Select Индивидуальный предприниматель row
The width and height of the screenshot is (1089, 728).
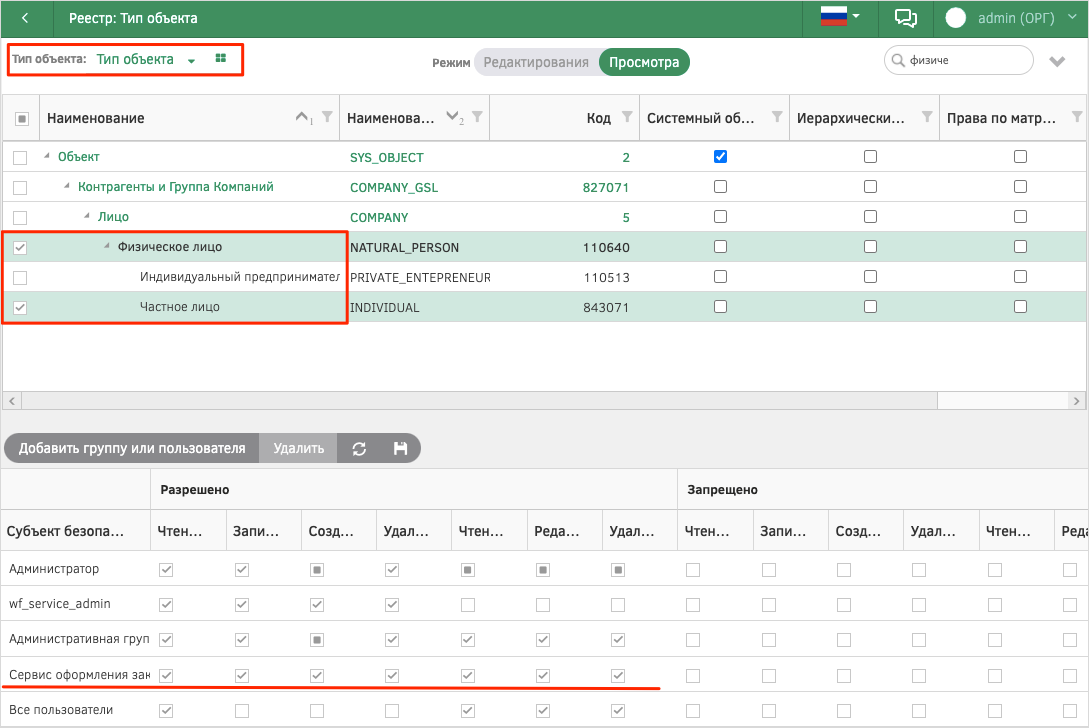point(544,277)
